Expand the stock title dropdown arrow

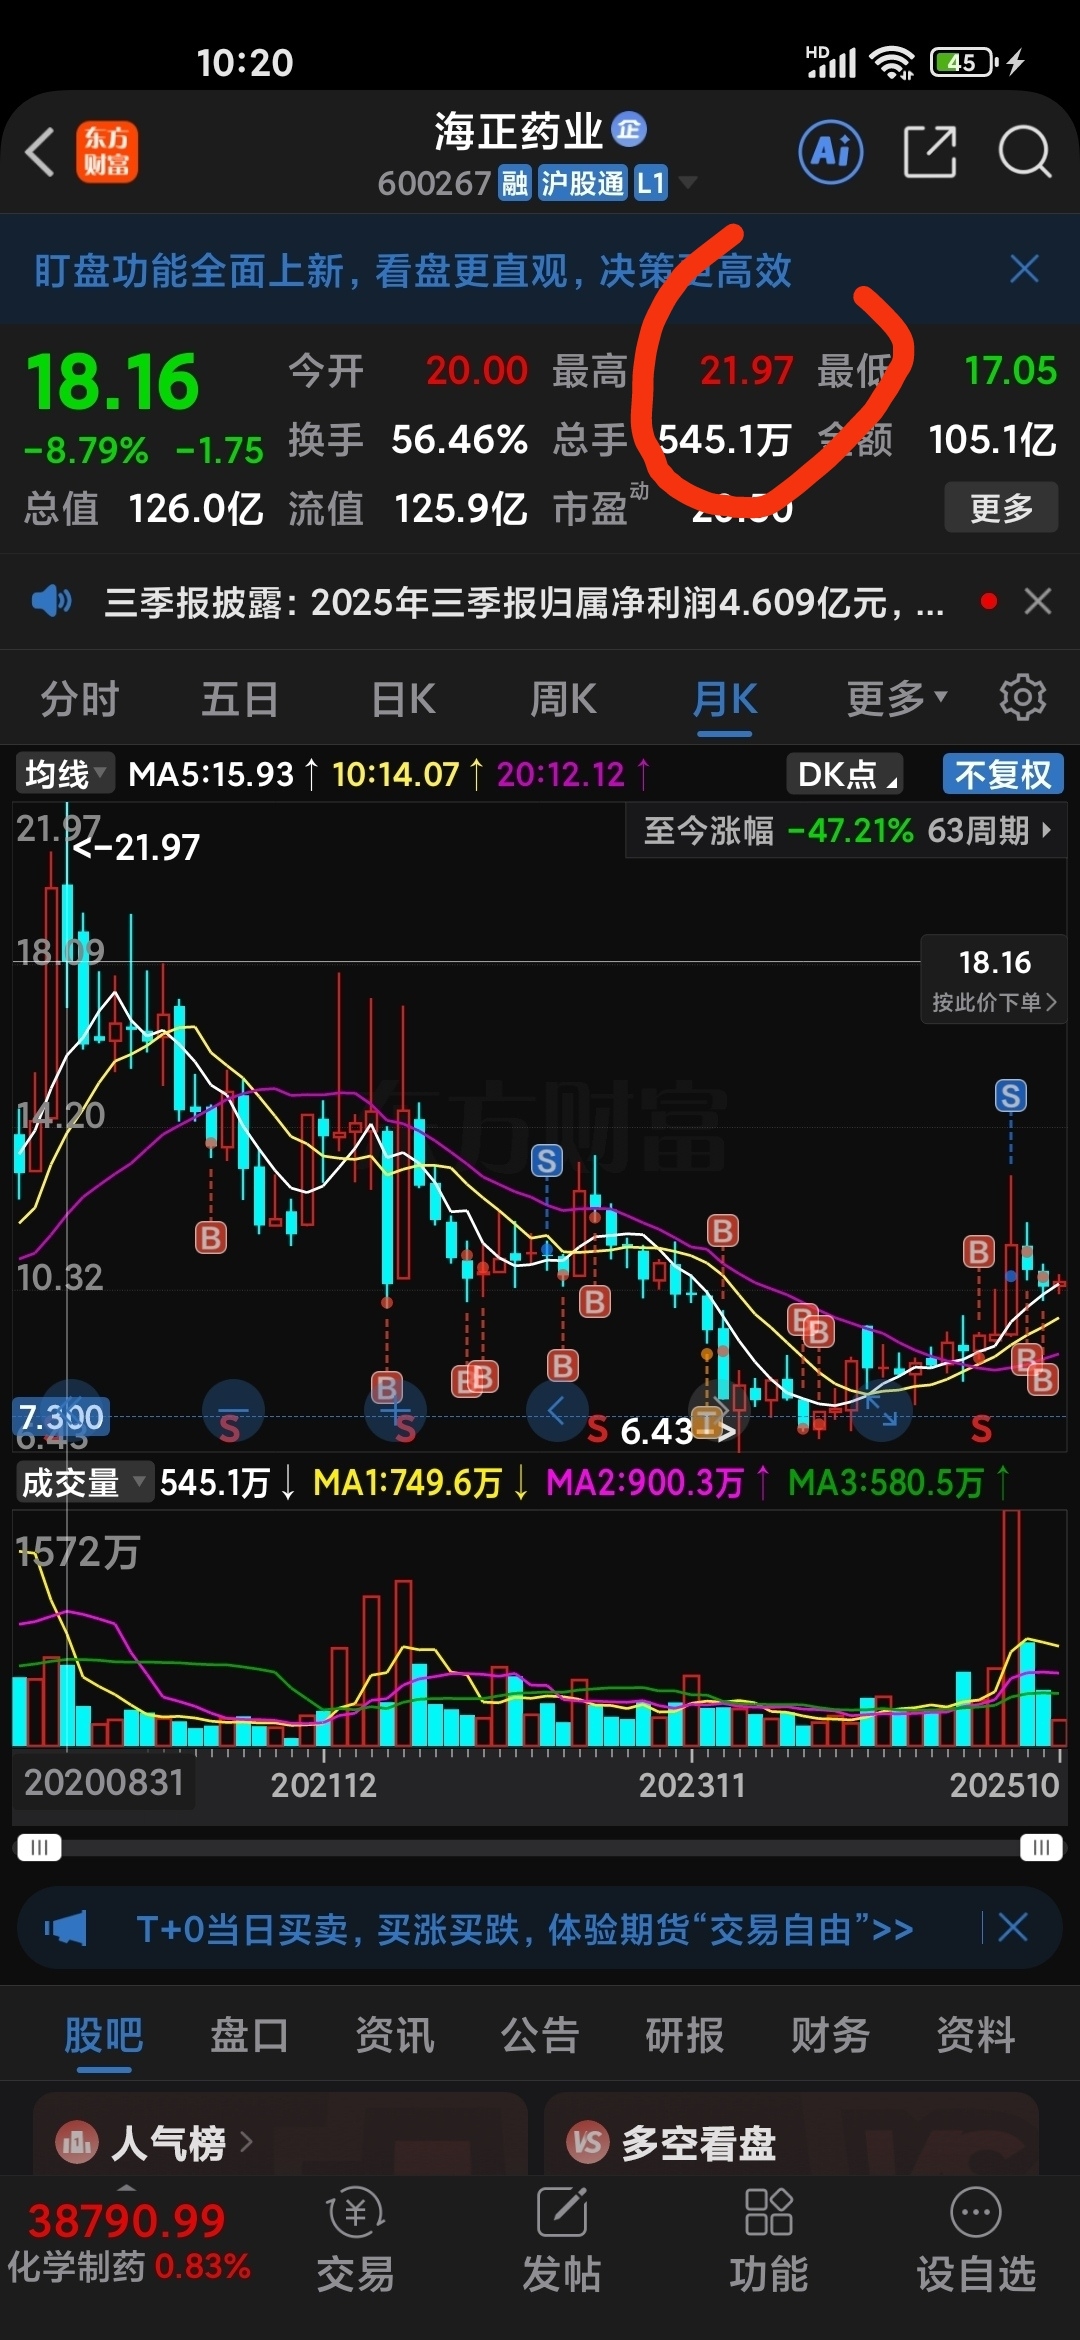[688, 183]
